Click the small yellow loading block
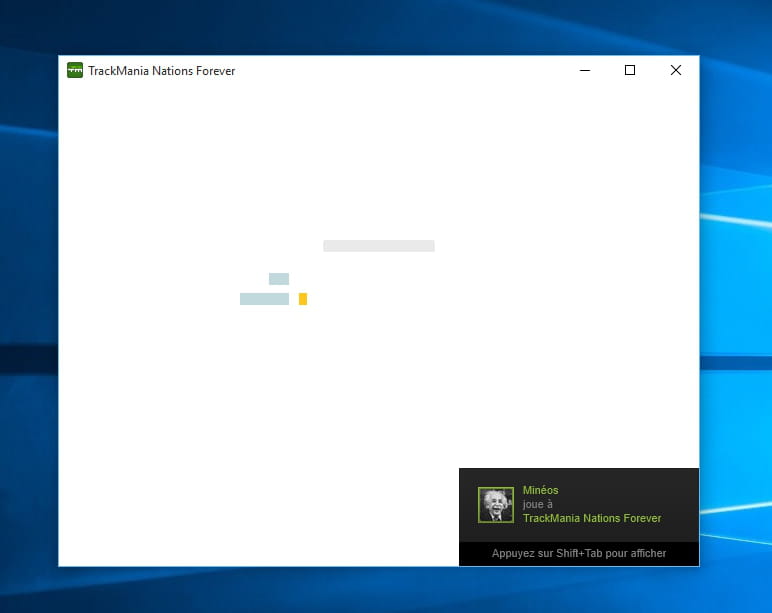 point(303,299)
